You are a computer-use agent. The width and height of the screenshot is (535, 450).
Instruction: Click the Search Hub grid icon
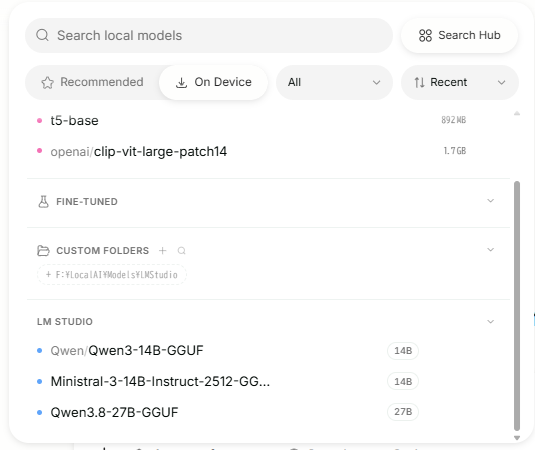tap(425, 35)
